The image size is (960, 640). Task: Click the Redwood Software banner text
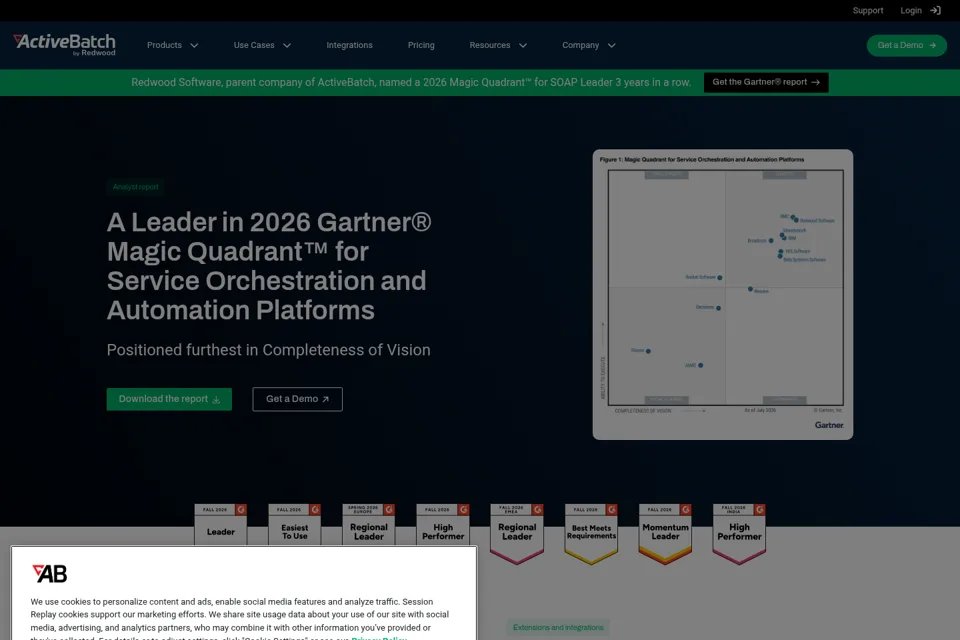point(411,82)
